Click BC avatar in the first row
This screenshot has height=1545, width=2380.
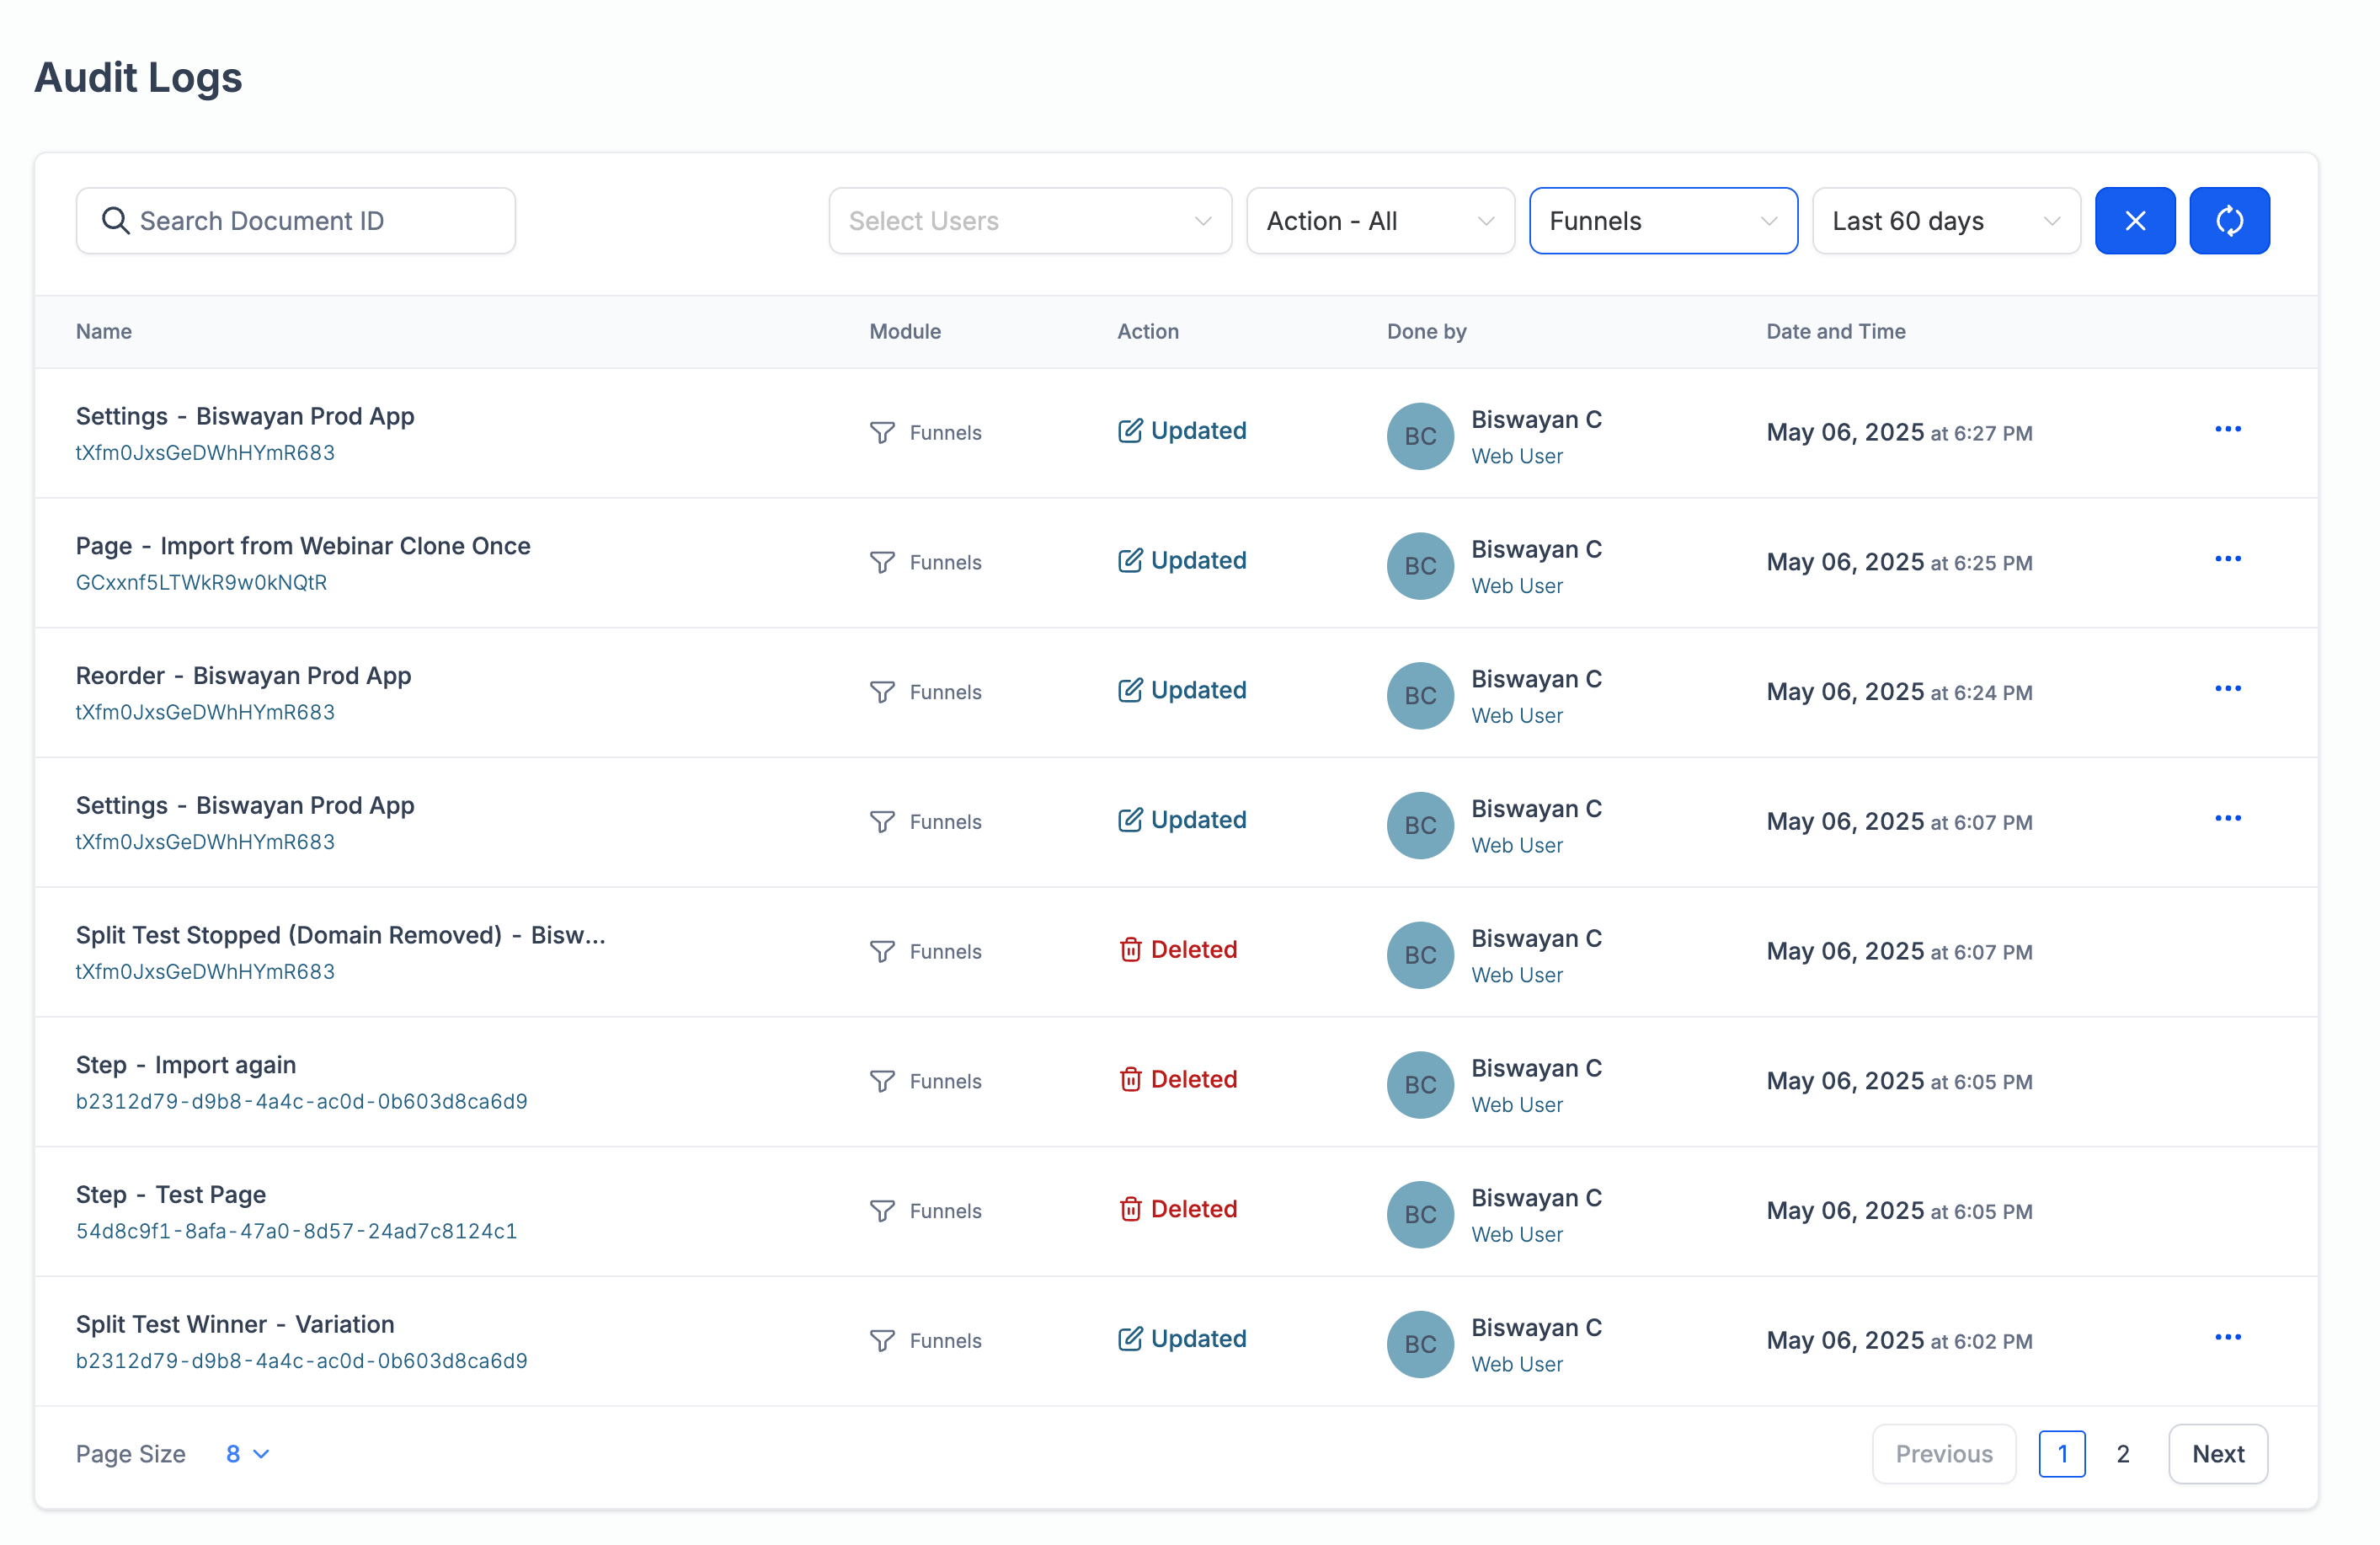pyautogui.click(x=1419, y=436)
